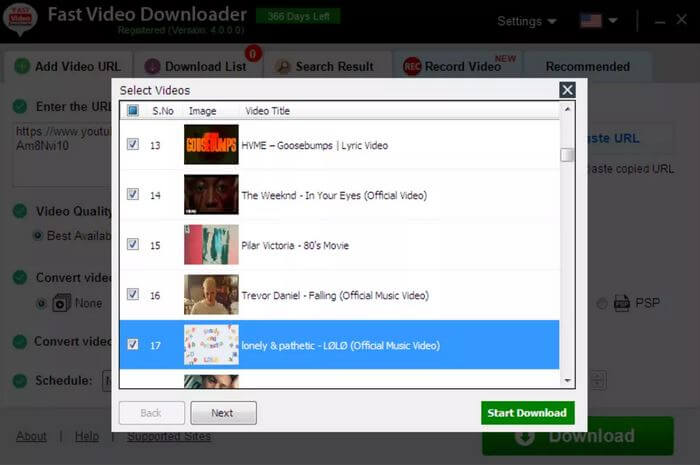Select the None conversion radio option
The height and width of the screenshot is (465, 700).
[x=41, y=303]
